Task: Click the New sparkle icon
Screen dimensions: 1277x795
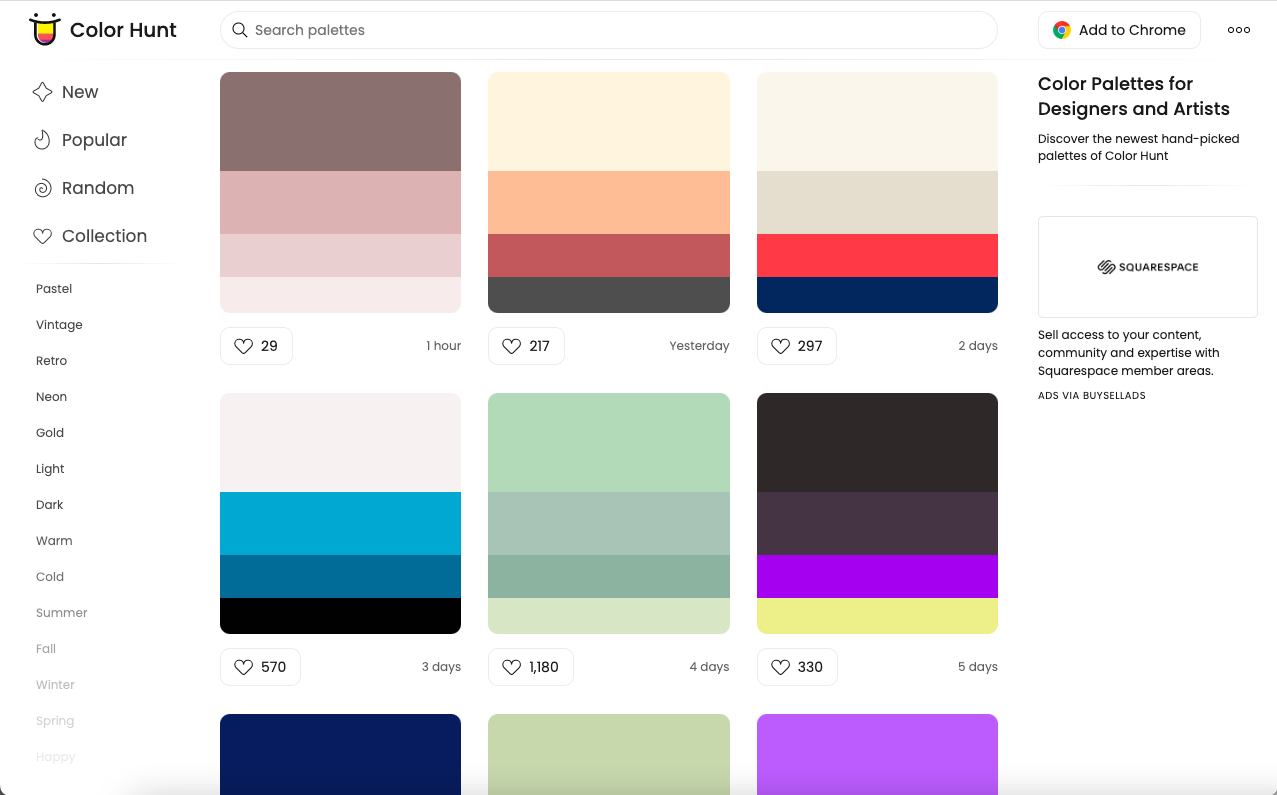Action: [42, 92]
